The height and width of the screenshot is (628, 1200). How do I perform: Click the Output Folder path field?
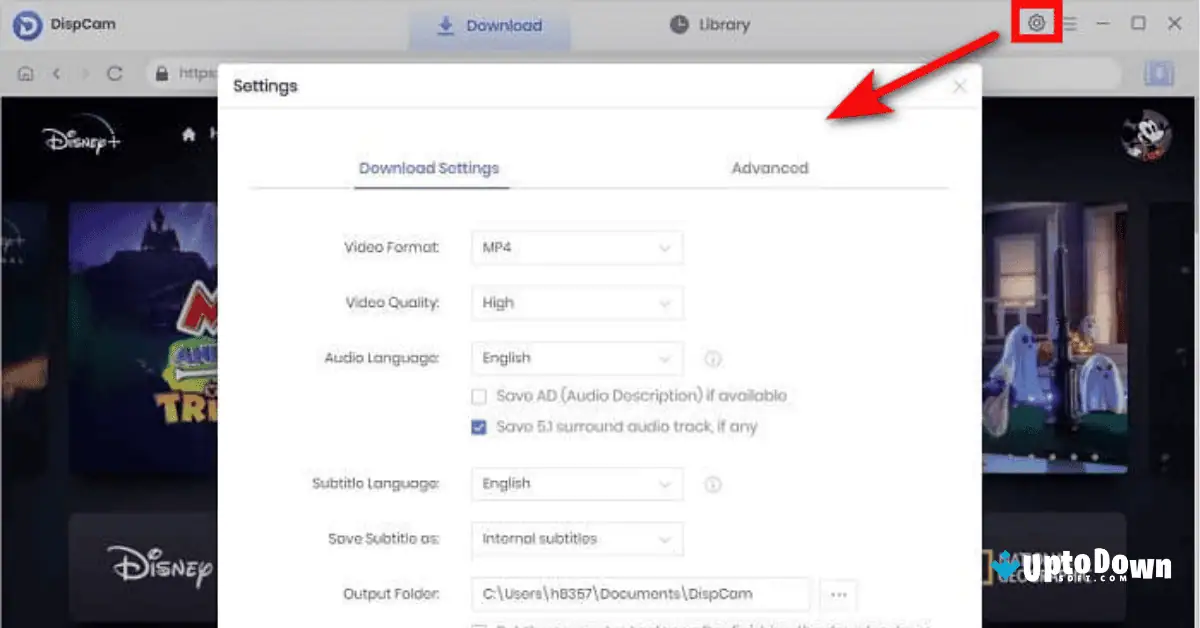[x=640, y=594]
